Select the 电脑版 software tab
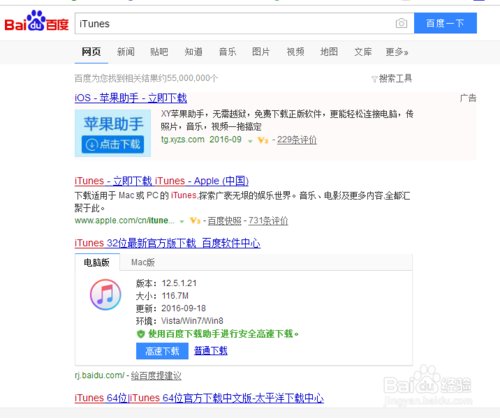Viewport: 500px width, 418px height. (97, 263)
